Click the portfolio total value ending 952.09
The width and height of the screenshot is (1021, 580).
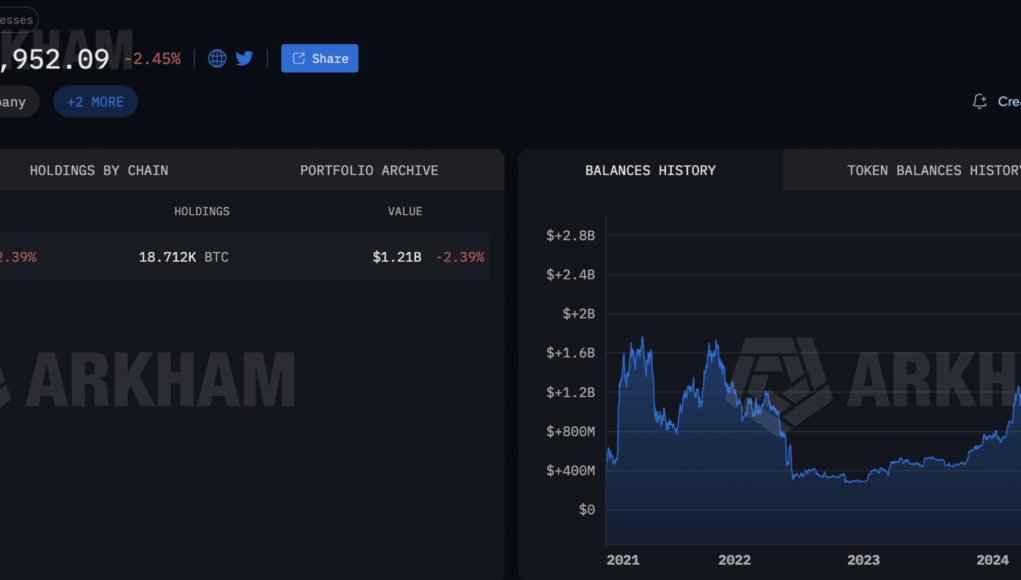coord(55,59)
